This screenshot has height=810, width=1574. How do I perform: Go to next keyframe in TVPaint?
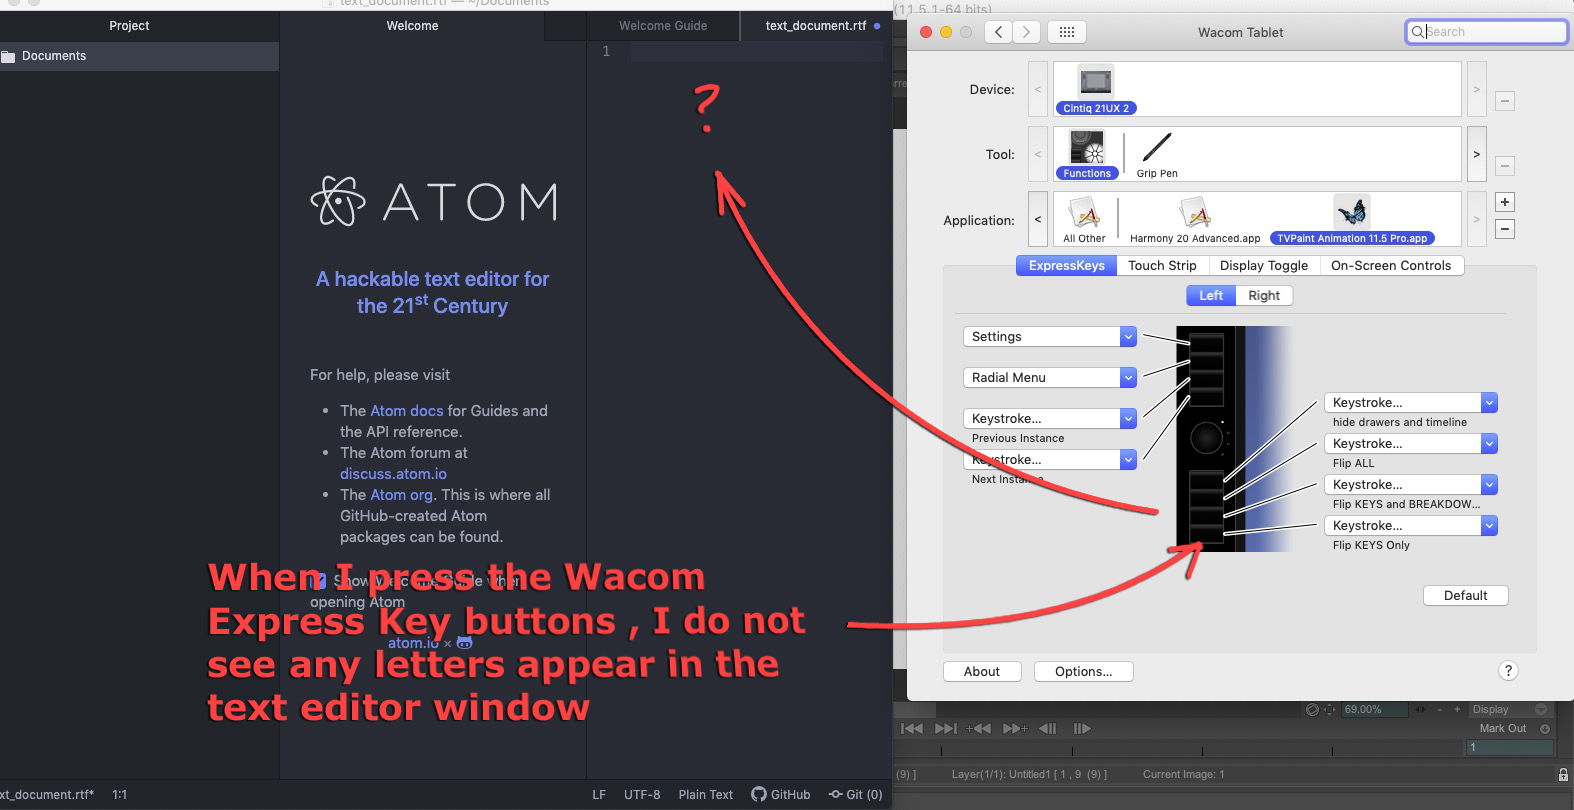[x=1015, y=728]
